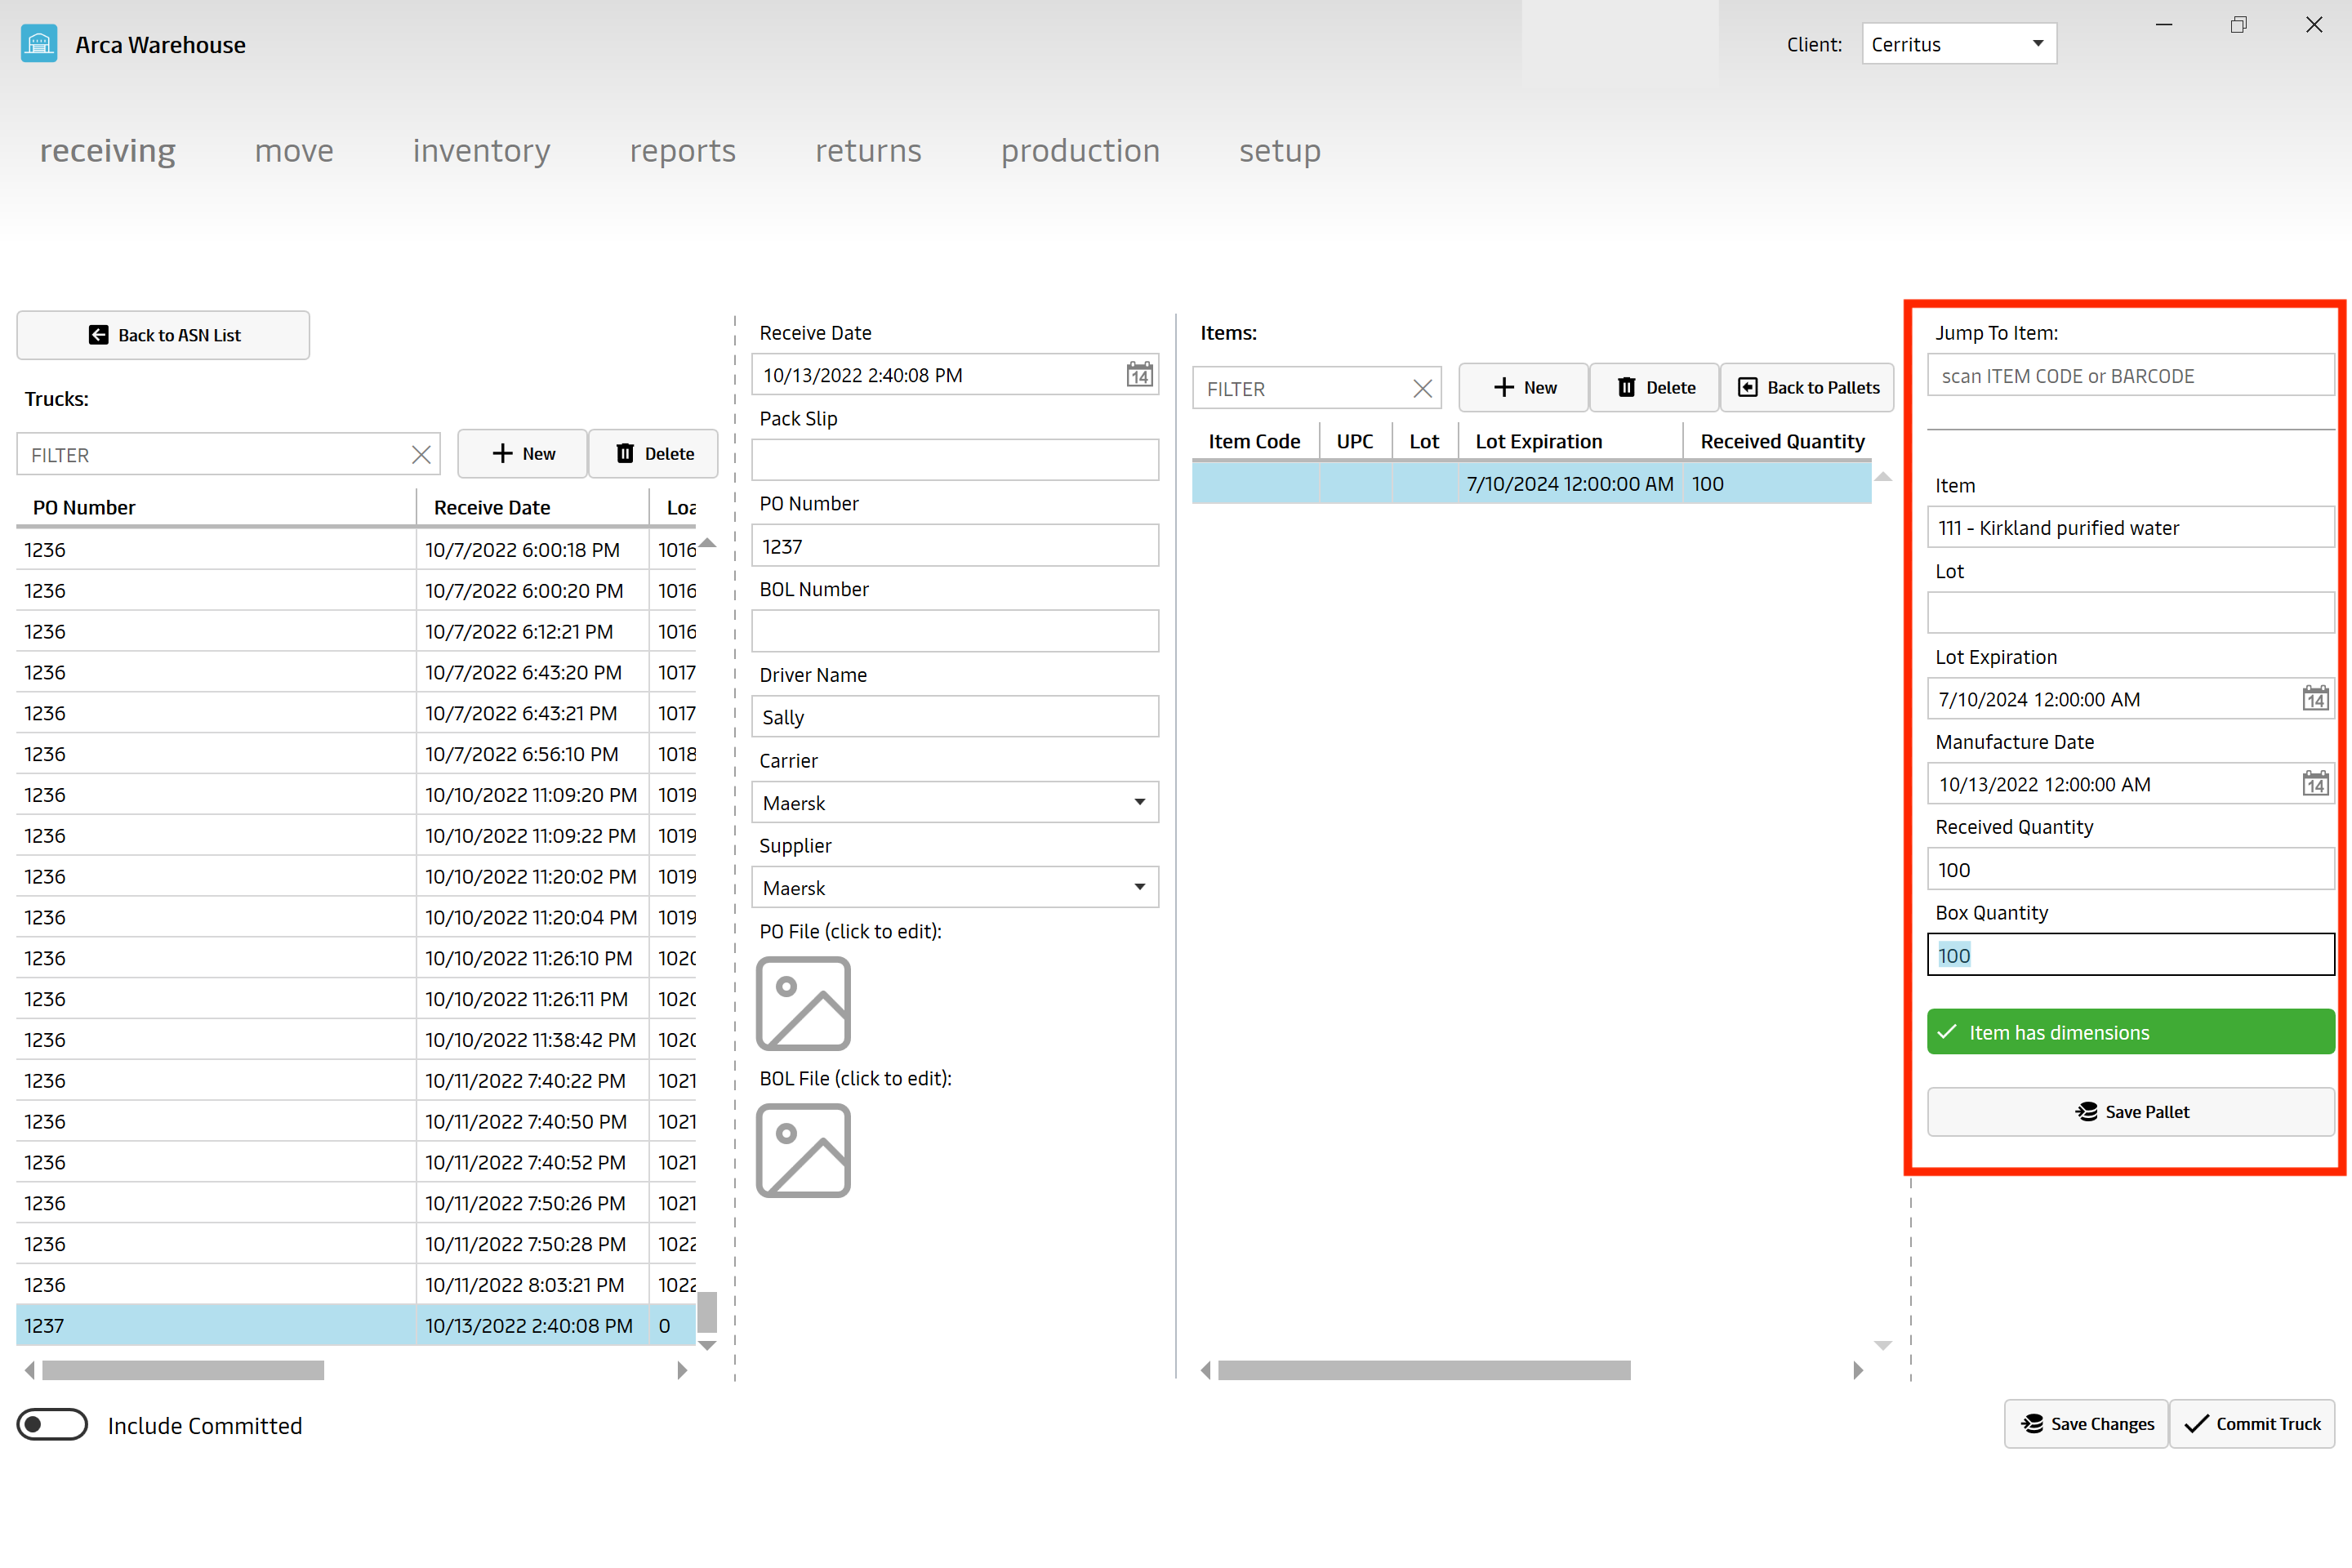Open the production tab
The image size is (2352, 1568).
point(1081,150)
